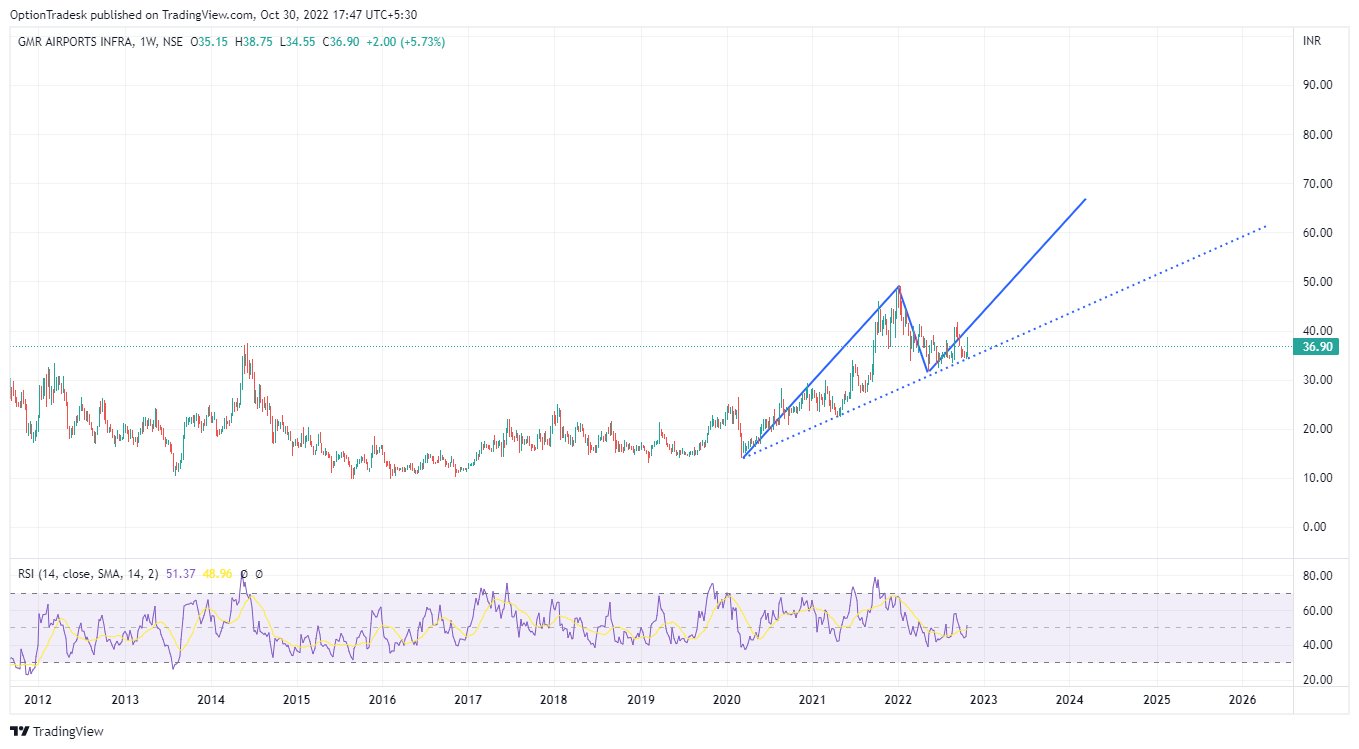Image resolution: width=1359 pixels, height=749 pixels.
Task: Click the highlighted 36.90 current price tag
Action: [1315, 347]
